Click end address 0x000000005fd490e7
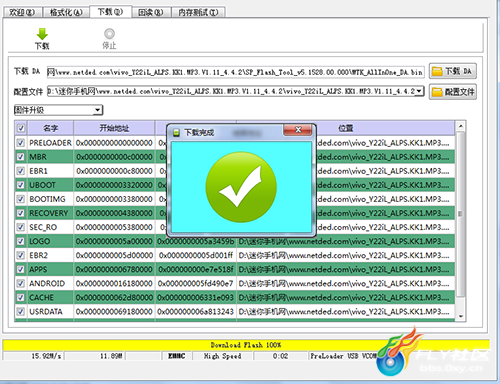Image resolution: width=500 pixels, height=384 pixels. coord(196,283)
